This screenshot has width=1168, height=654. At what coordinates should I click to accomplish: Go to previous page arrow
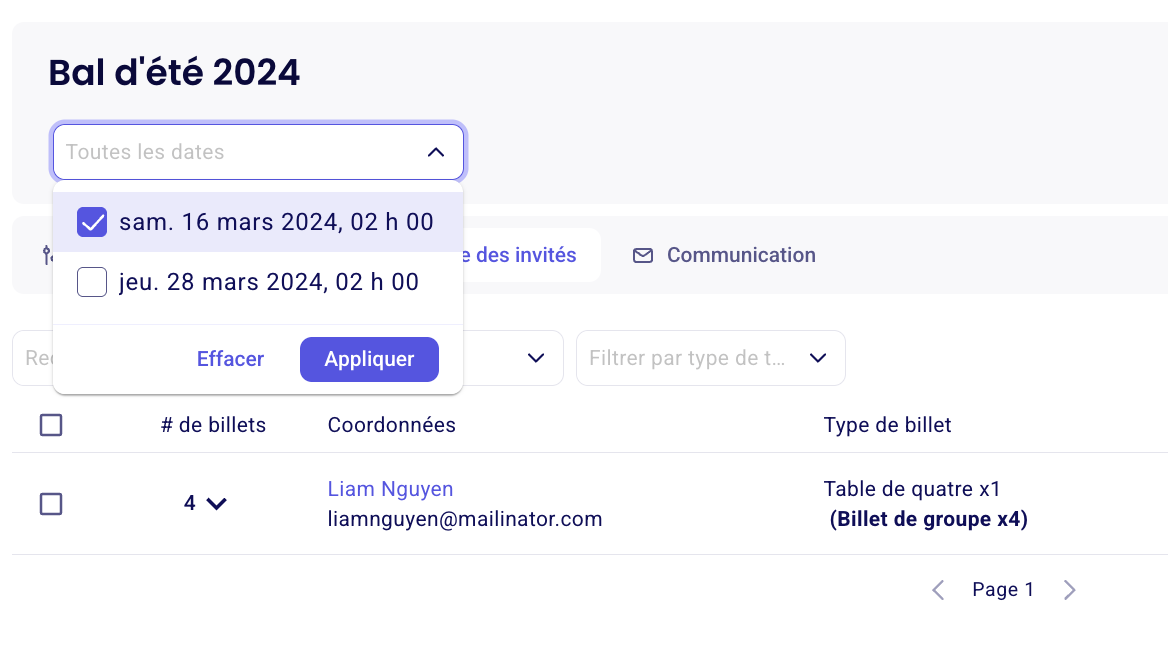click(939, 590)
